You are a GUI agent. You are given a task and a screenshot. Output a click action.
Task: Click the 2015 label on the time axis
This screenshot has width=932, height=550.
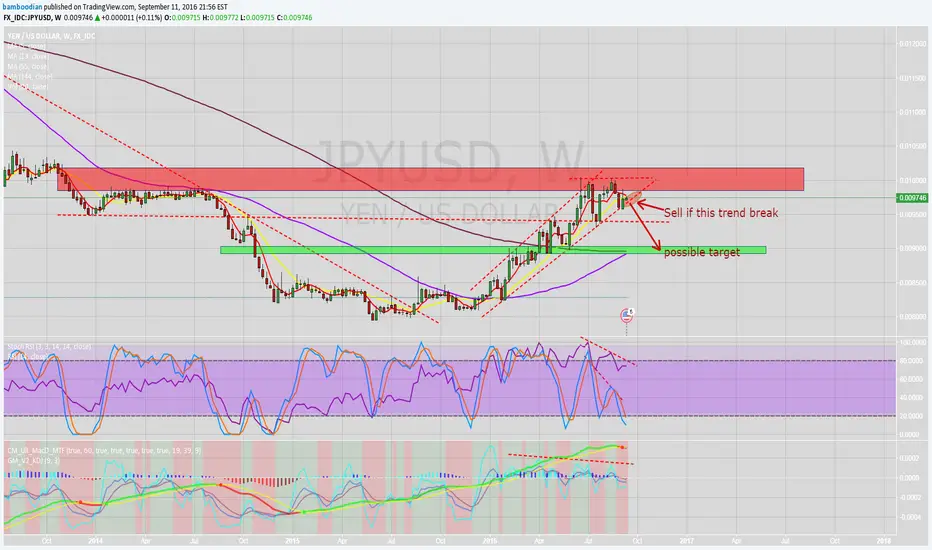(x=292, y=541)
